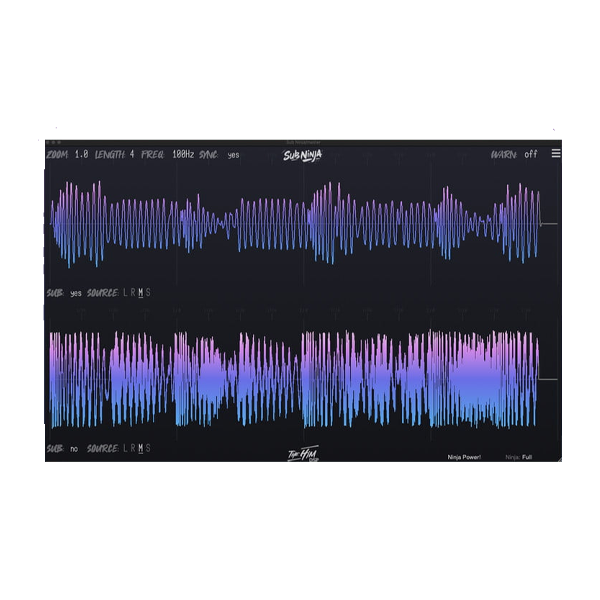Select source S for upper waveform

pyautogui.click(x=148, y=293)
